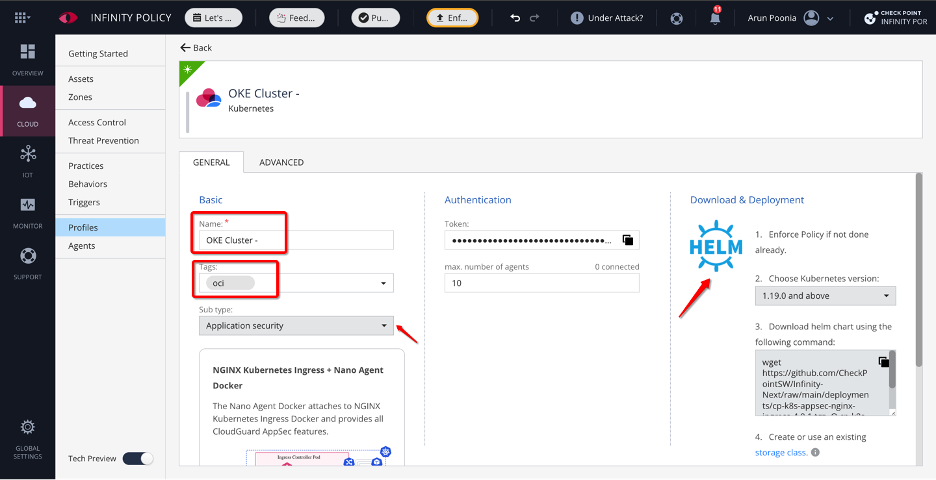Click the Enforce button

click(452, 18)
